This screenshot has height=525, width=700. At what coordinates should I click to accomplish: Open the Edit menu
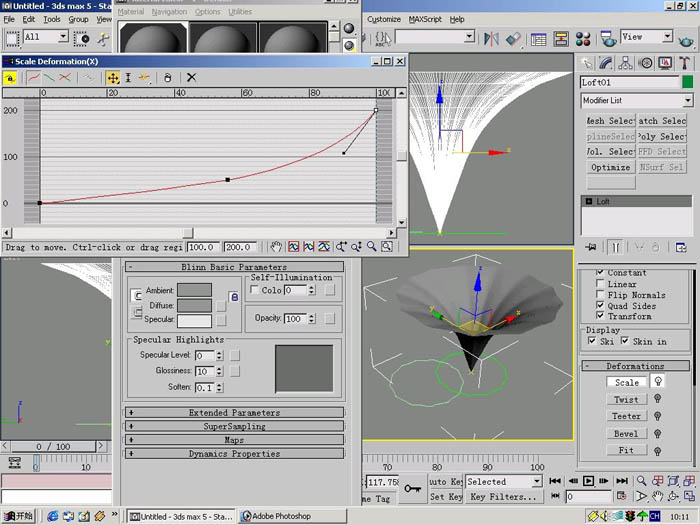point(29,20)
